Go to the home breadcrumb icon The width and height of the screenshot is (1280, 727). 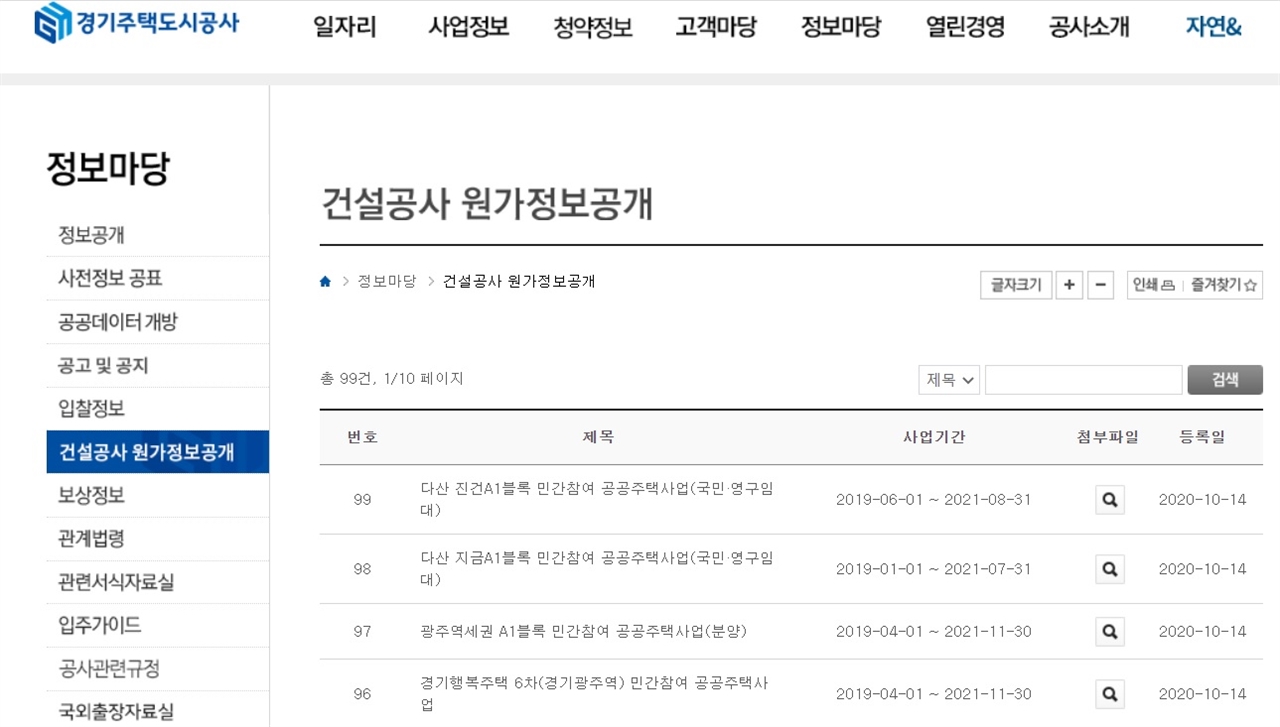[325, 282]
